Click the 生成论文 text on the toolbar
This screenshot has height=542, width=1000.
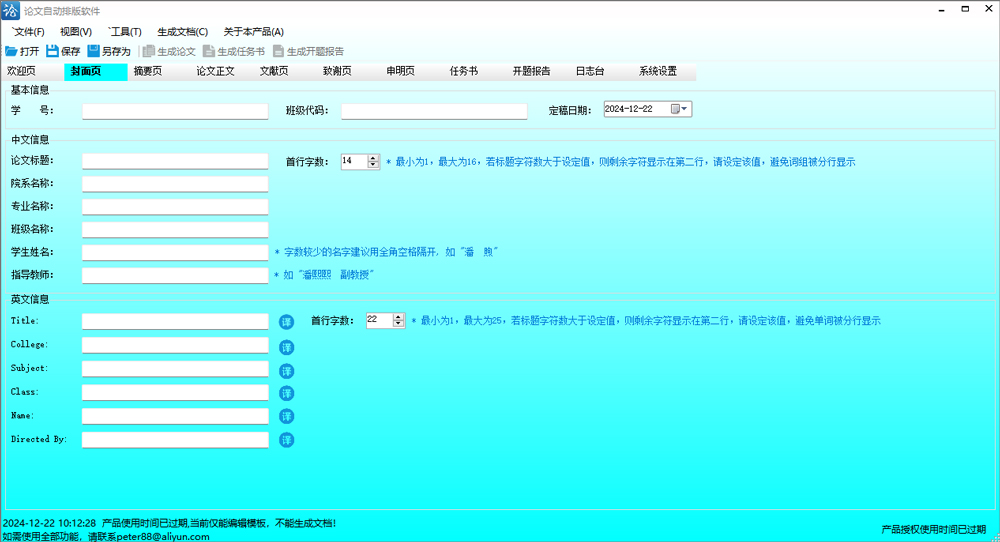pyautogui.click(x=176, y=52)
